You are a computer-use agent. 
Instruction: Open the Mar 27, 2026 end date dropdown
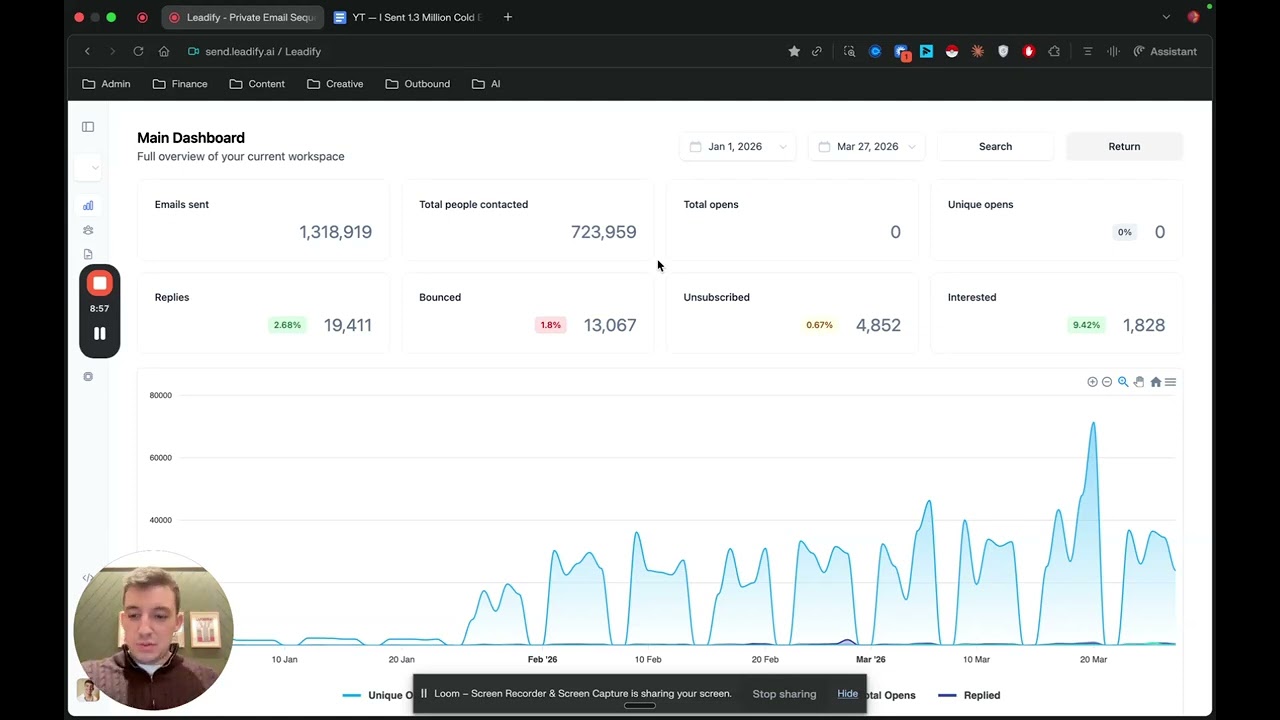tap(867, 146)
